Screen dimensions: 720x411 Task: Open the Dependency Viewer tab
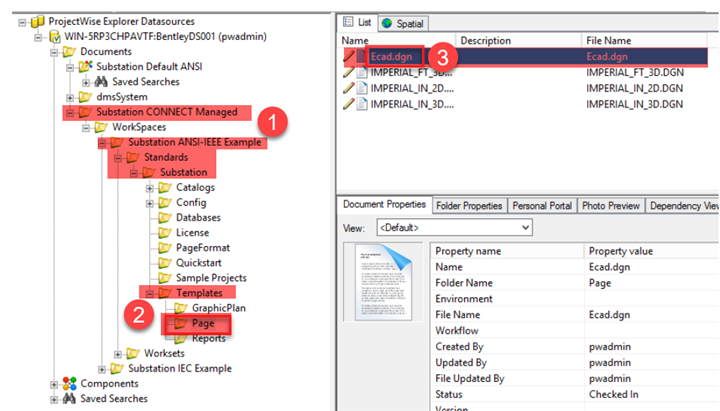point(682,206)
